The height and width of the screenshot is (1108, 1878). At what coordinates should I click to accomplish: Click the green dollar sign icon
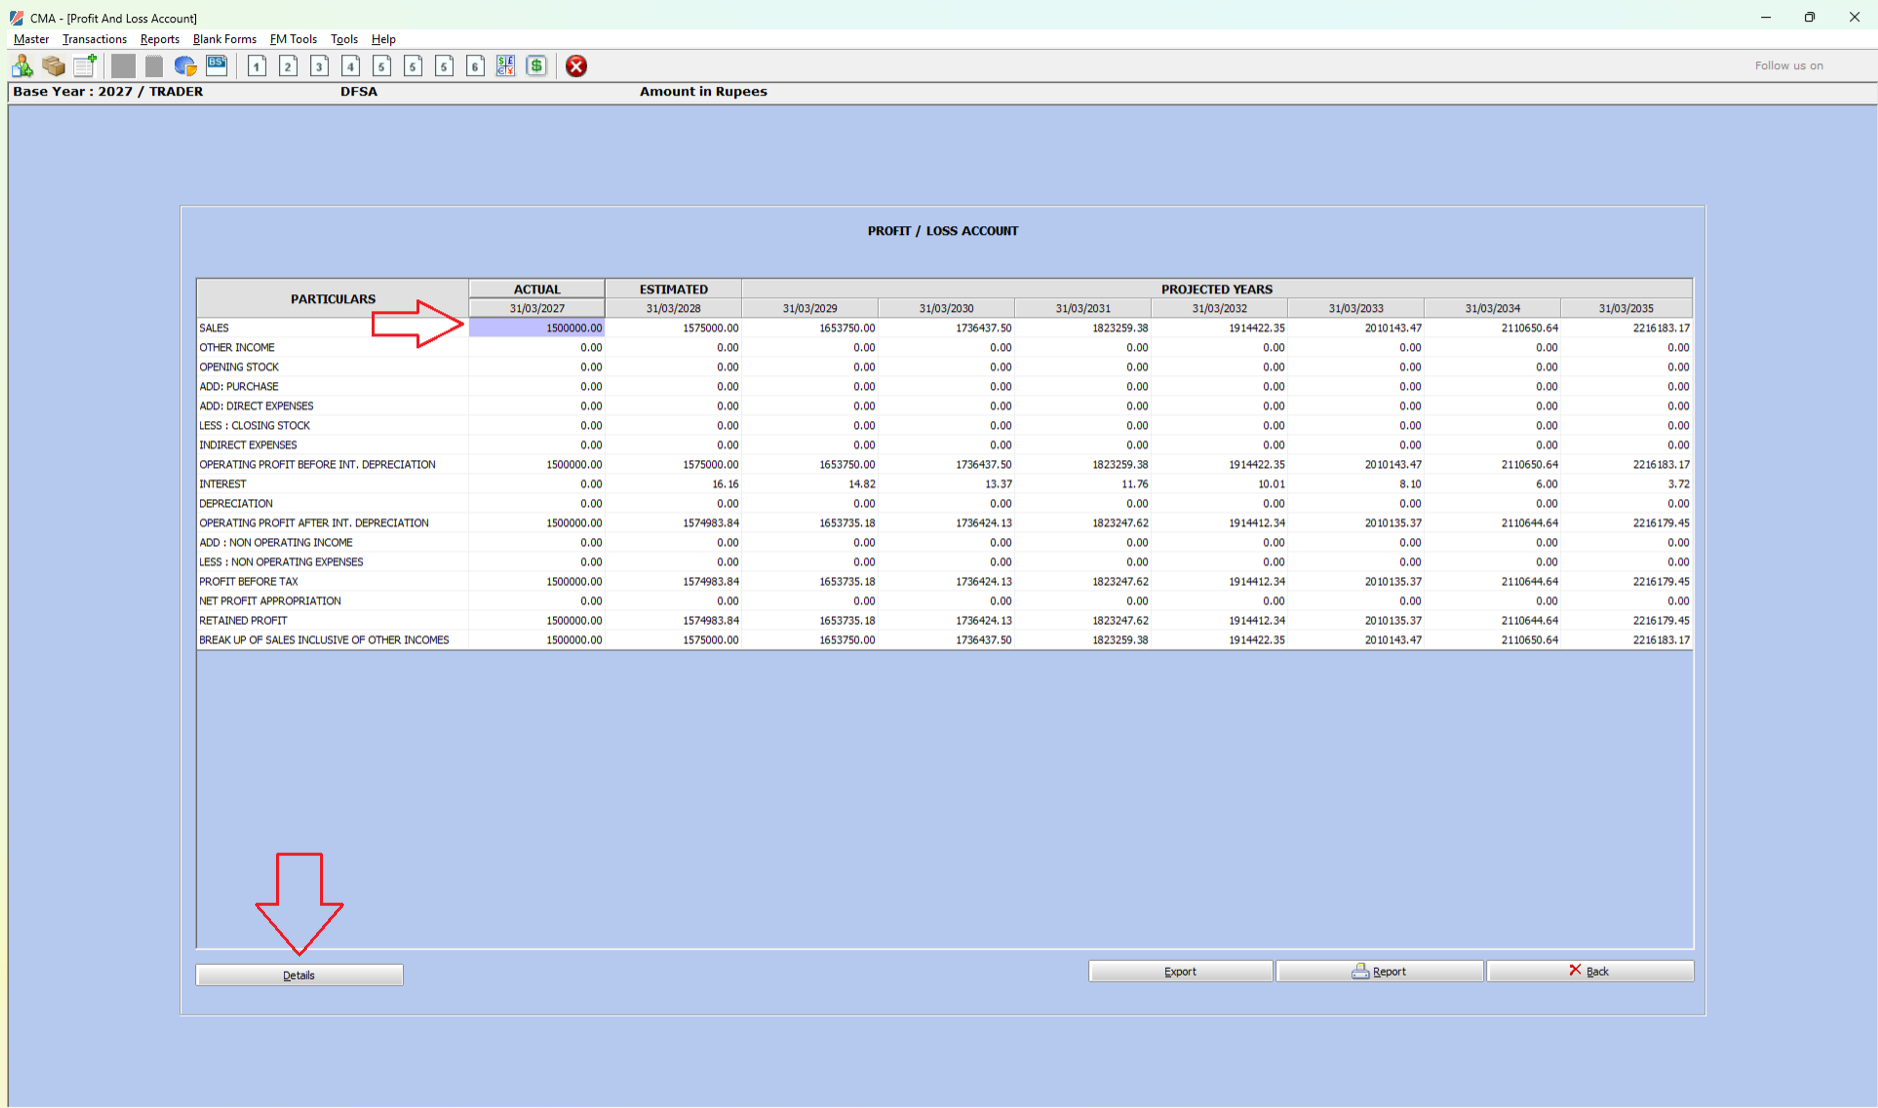click(537, 66)
